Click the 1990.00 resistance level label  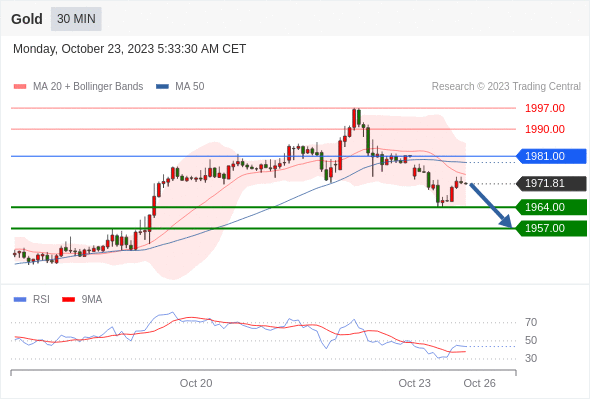tap(545, 129)
